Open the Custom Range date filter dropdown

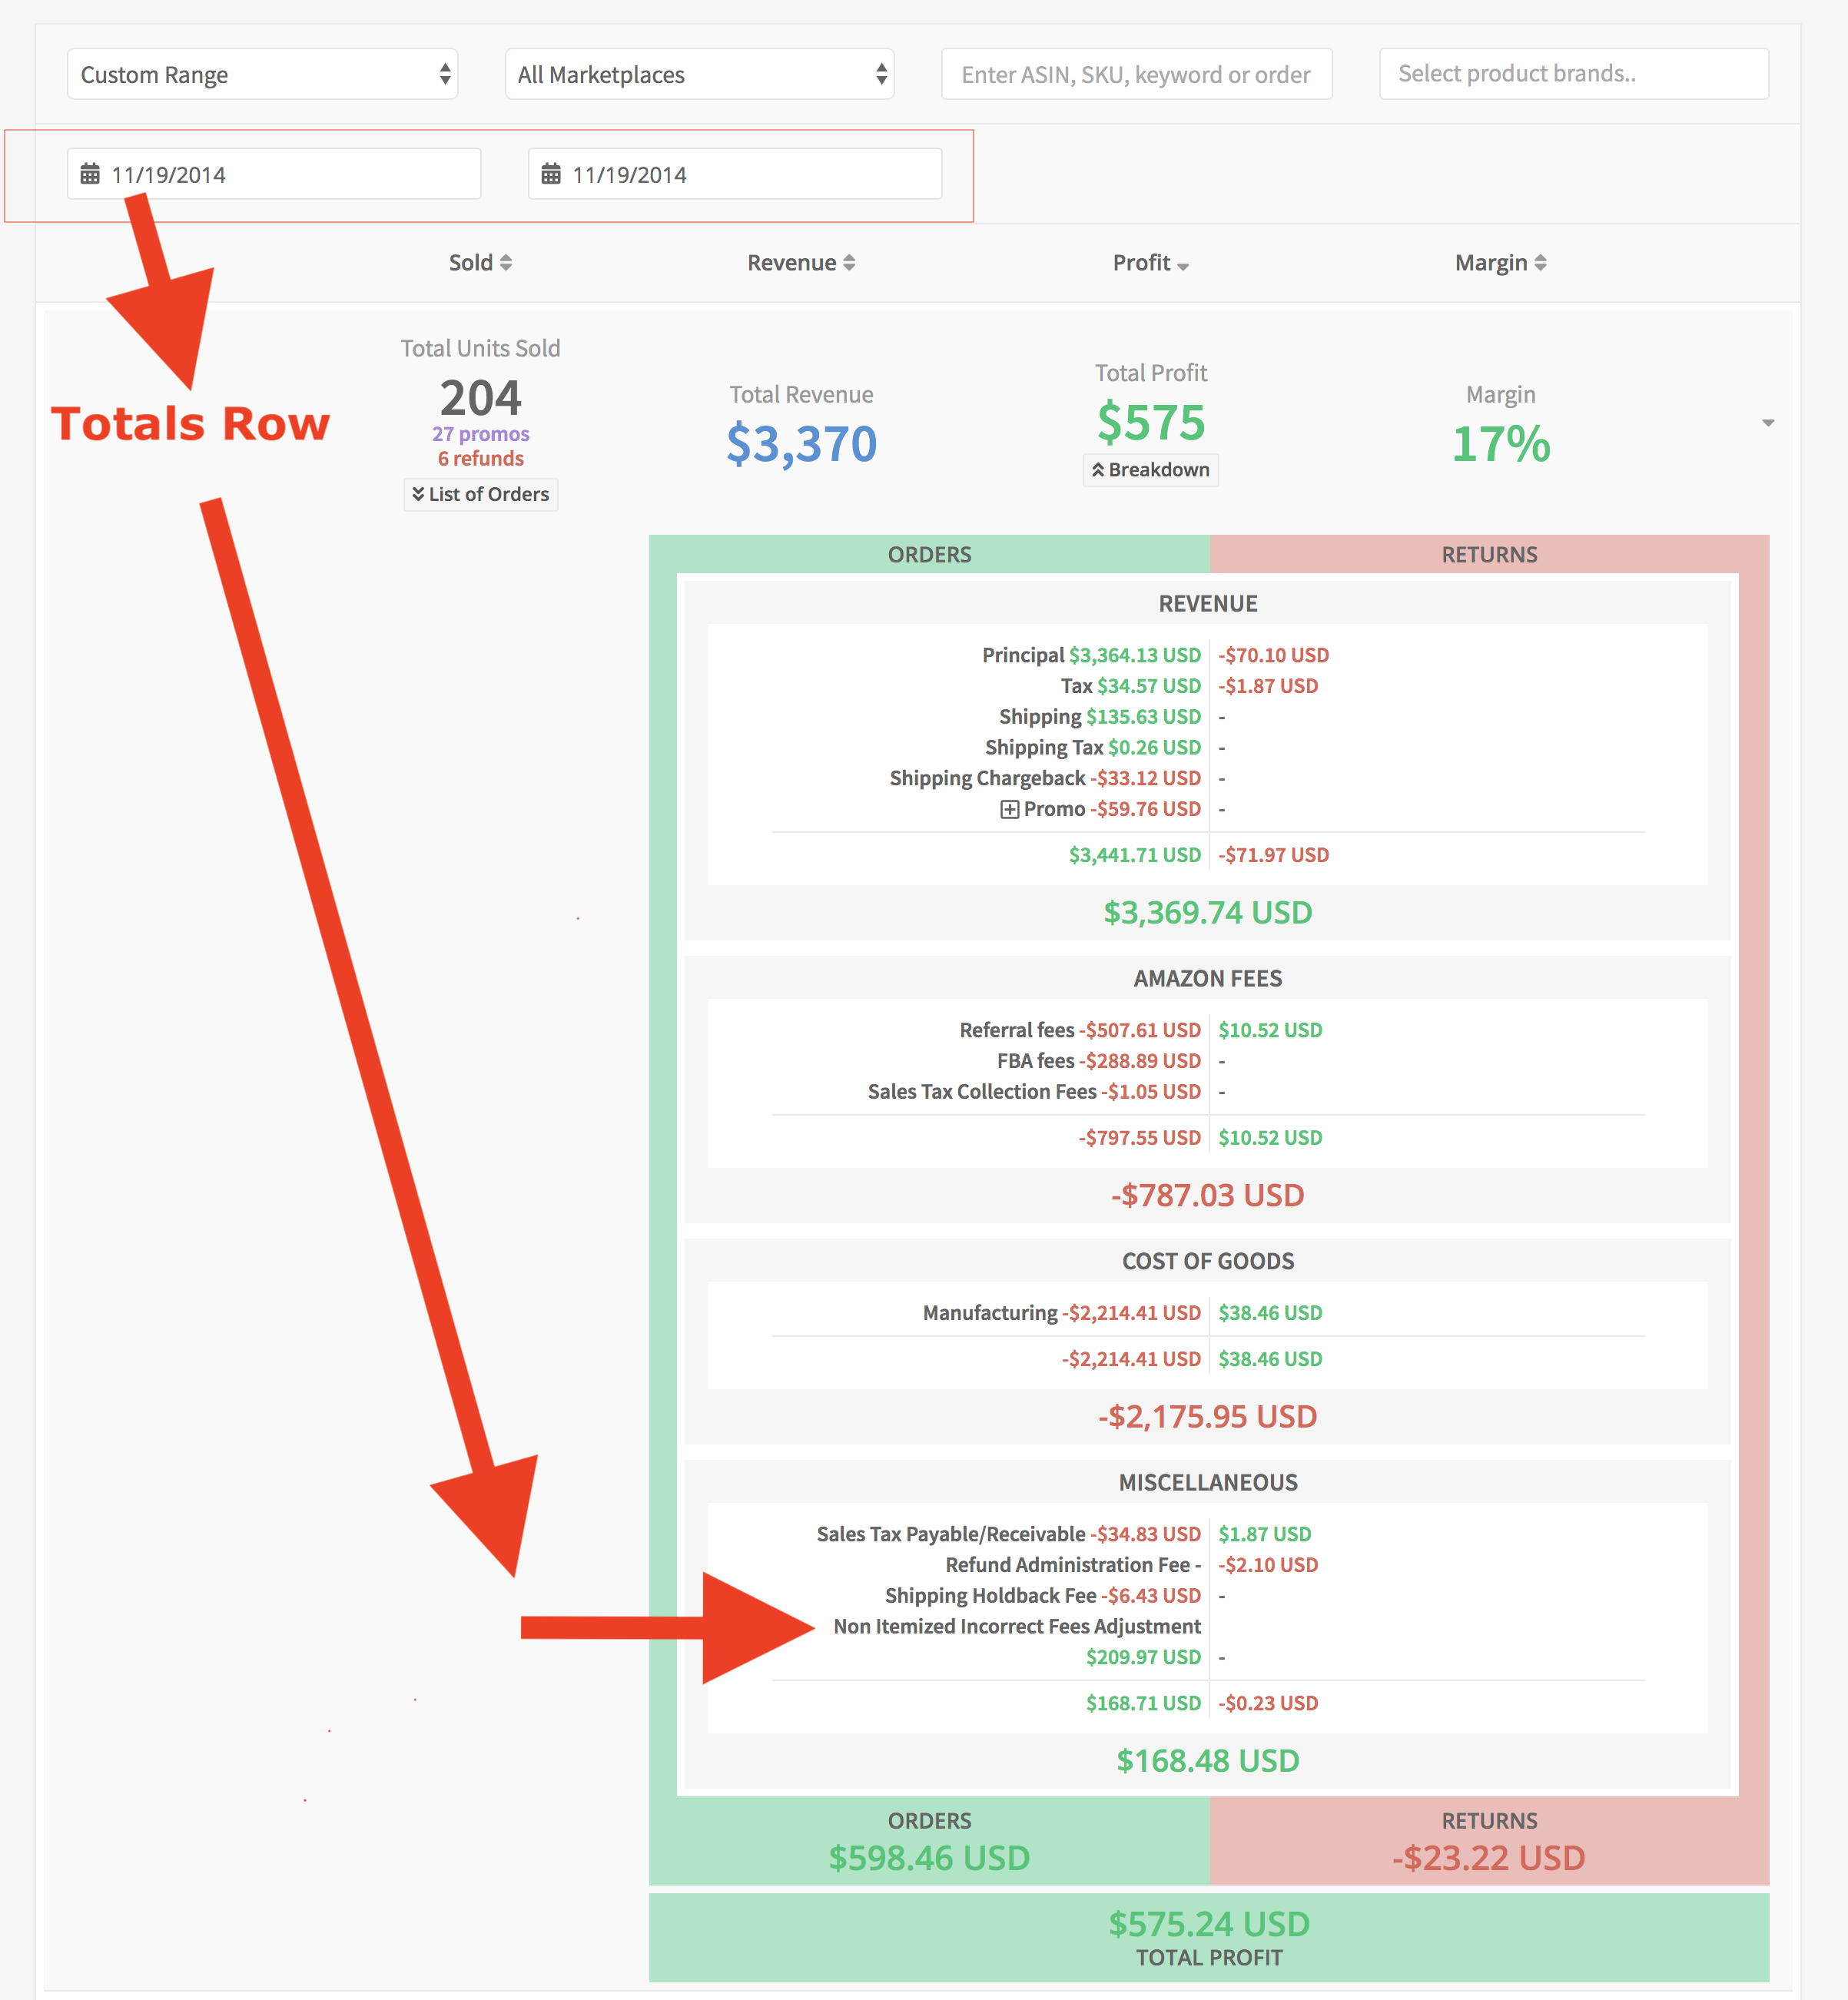(263, 74)
